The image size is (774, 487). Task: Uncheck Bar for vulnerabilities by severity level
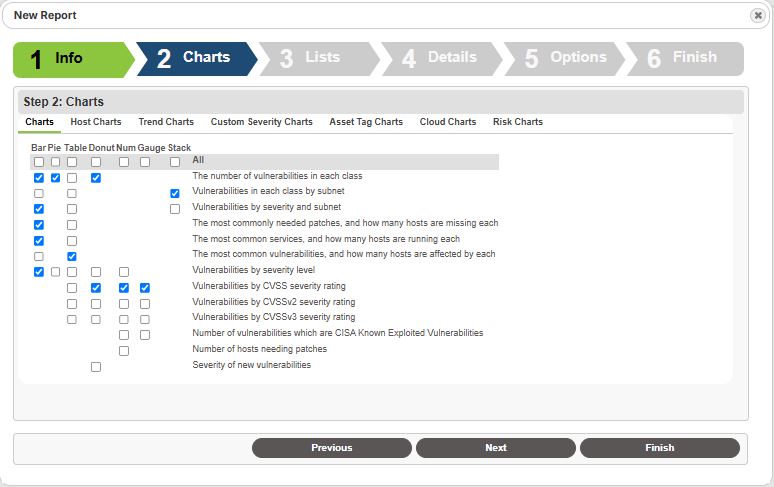(39, 272)
